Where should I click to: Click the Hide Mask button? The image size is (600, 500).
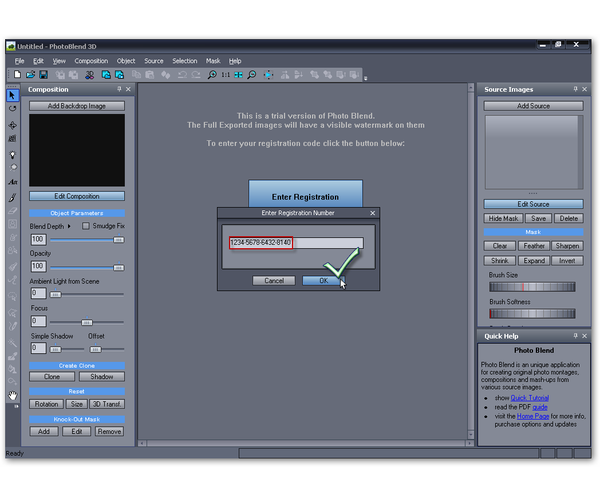point(503,218)
